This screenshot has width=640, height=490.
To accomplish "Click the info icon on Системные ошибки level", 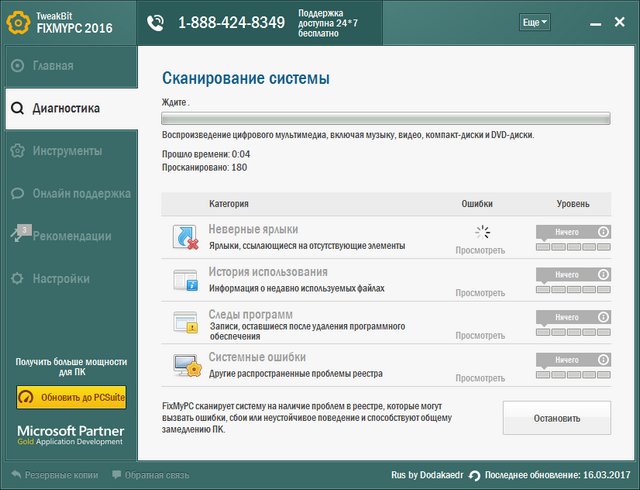I will 603,359.
